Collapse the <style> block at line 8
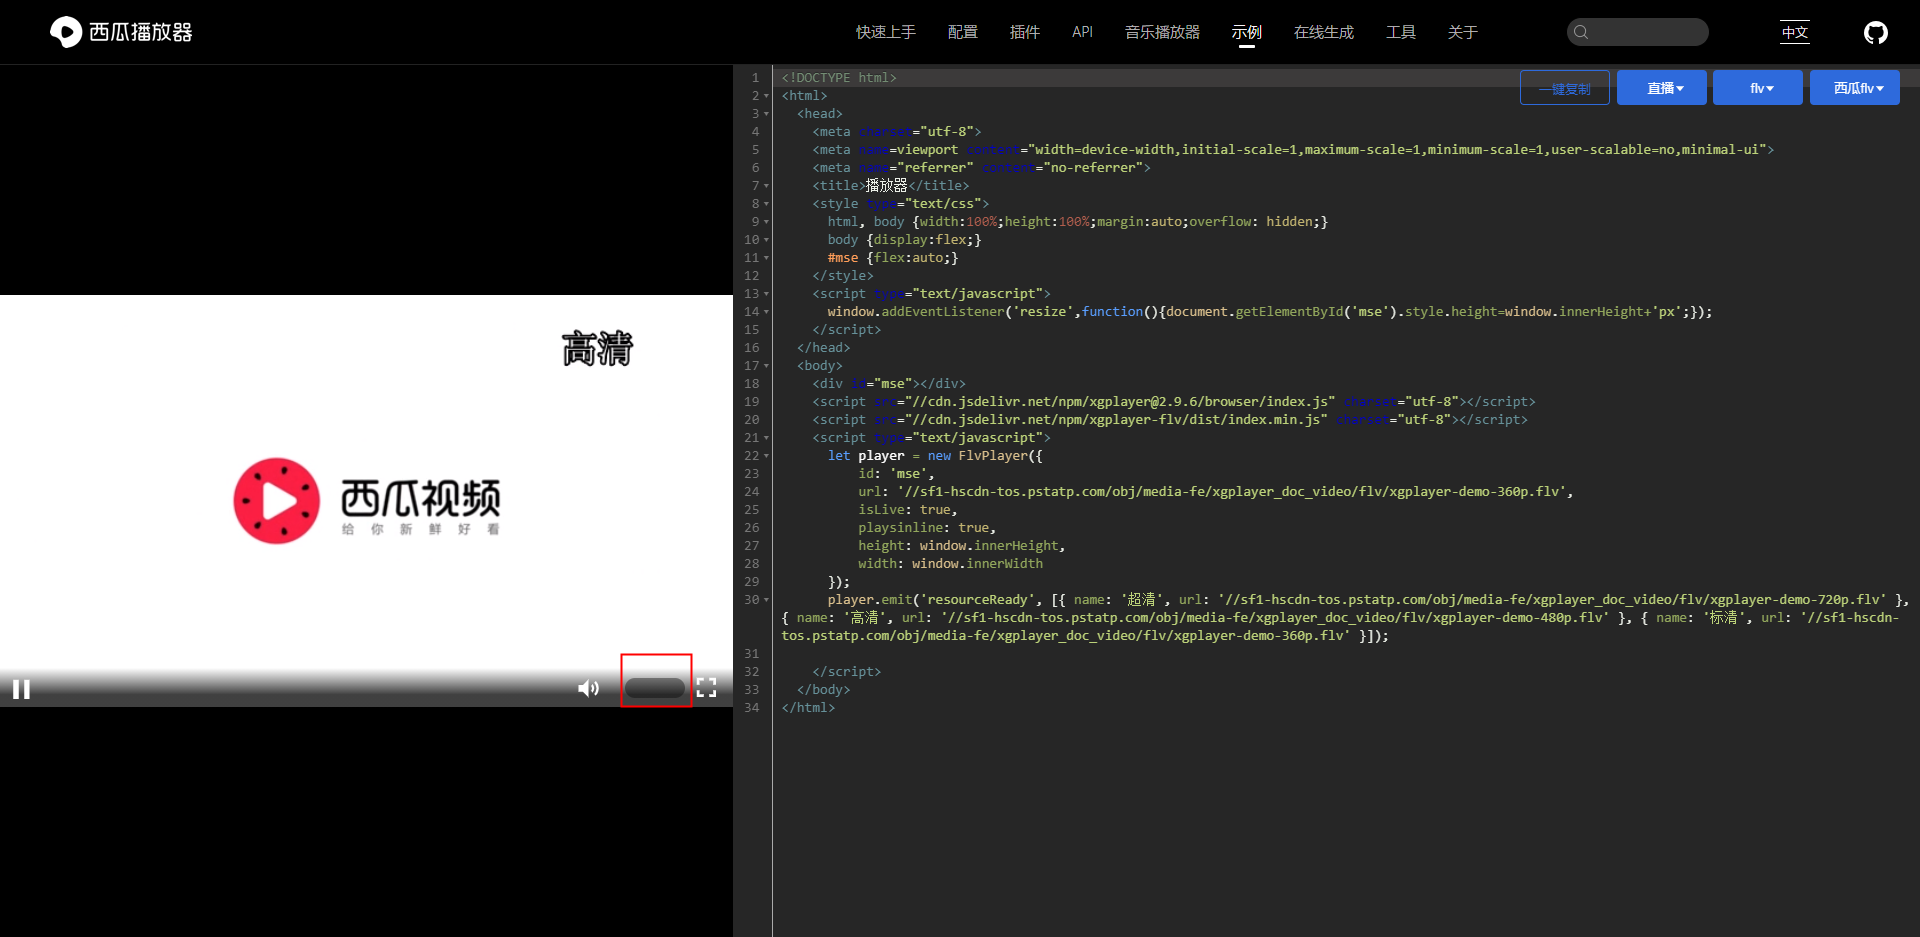1920x937 pixels. click(767, 204)
